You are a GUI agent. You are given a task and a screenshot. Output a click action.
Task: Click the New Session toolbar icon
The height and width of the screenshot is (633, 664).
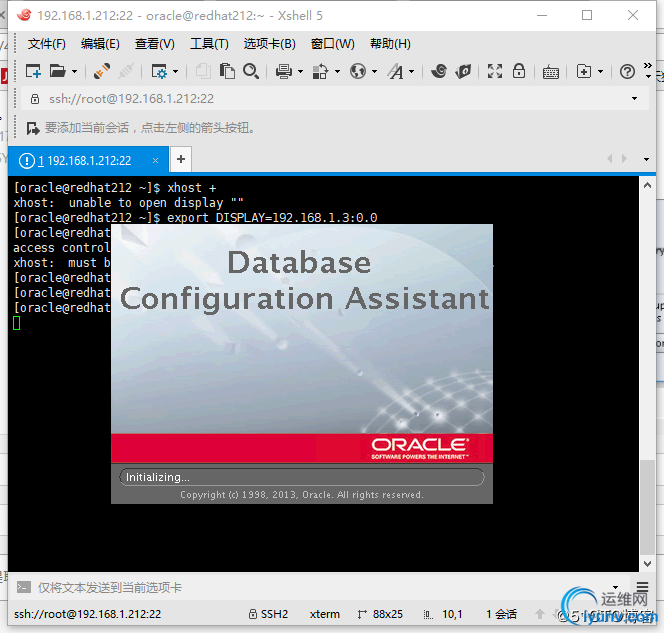click(x=33, y=71)
